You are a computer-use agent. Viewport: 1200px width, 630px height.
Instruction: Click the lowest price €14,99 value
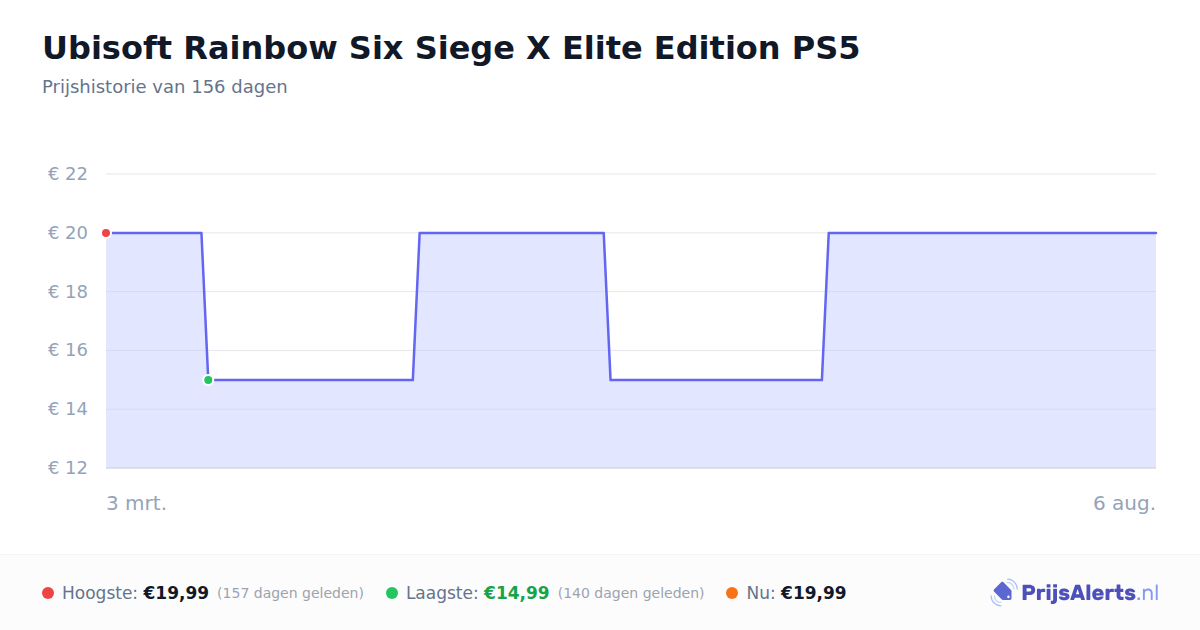pos(517,593)
